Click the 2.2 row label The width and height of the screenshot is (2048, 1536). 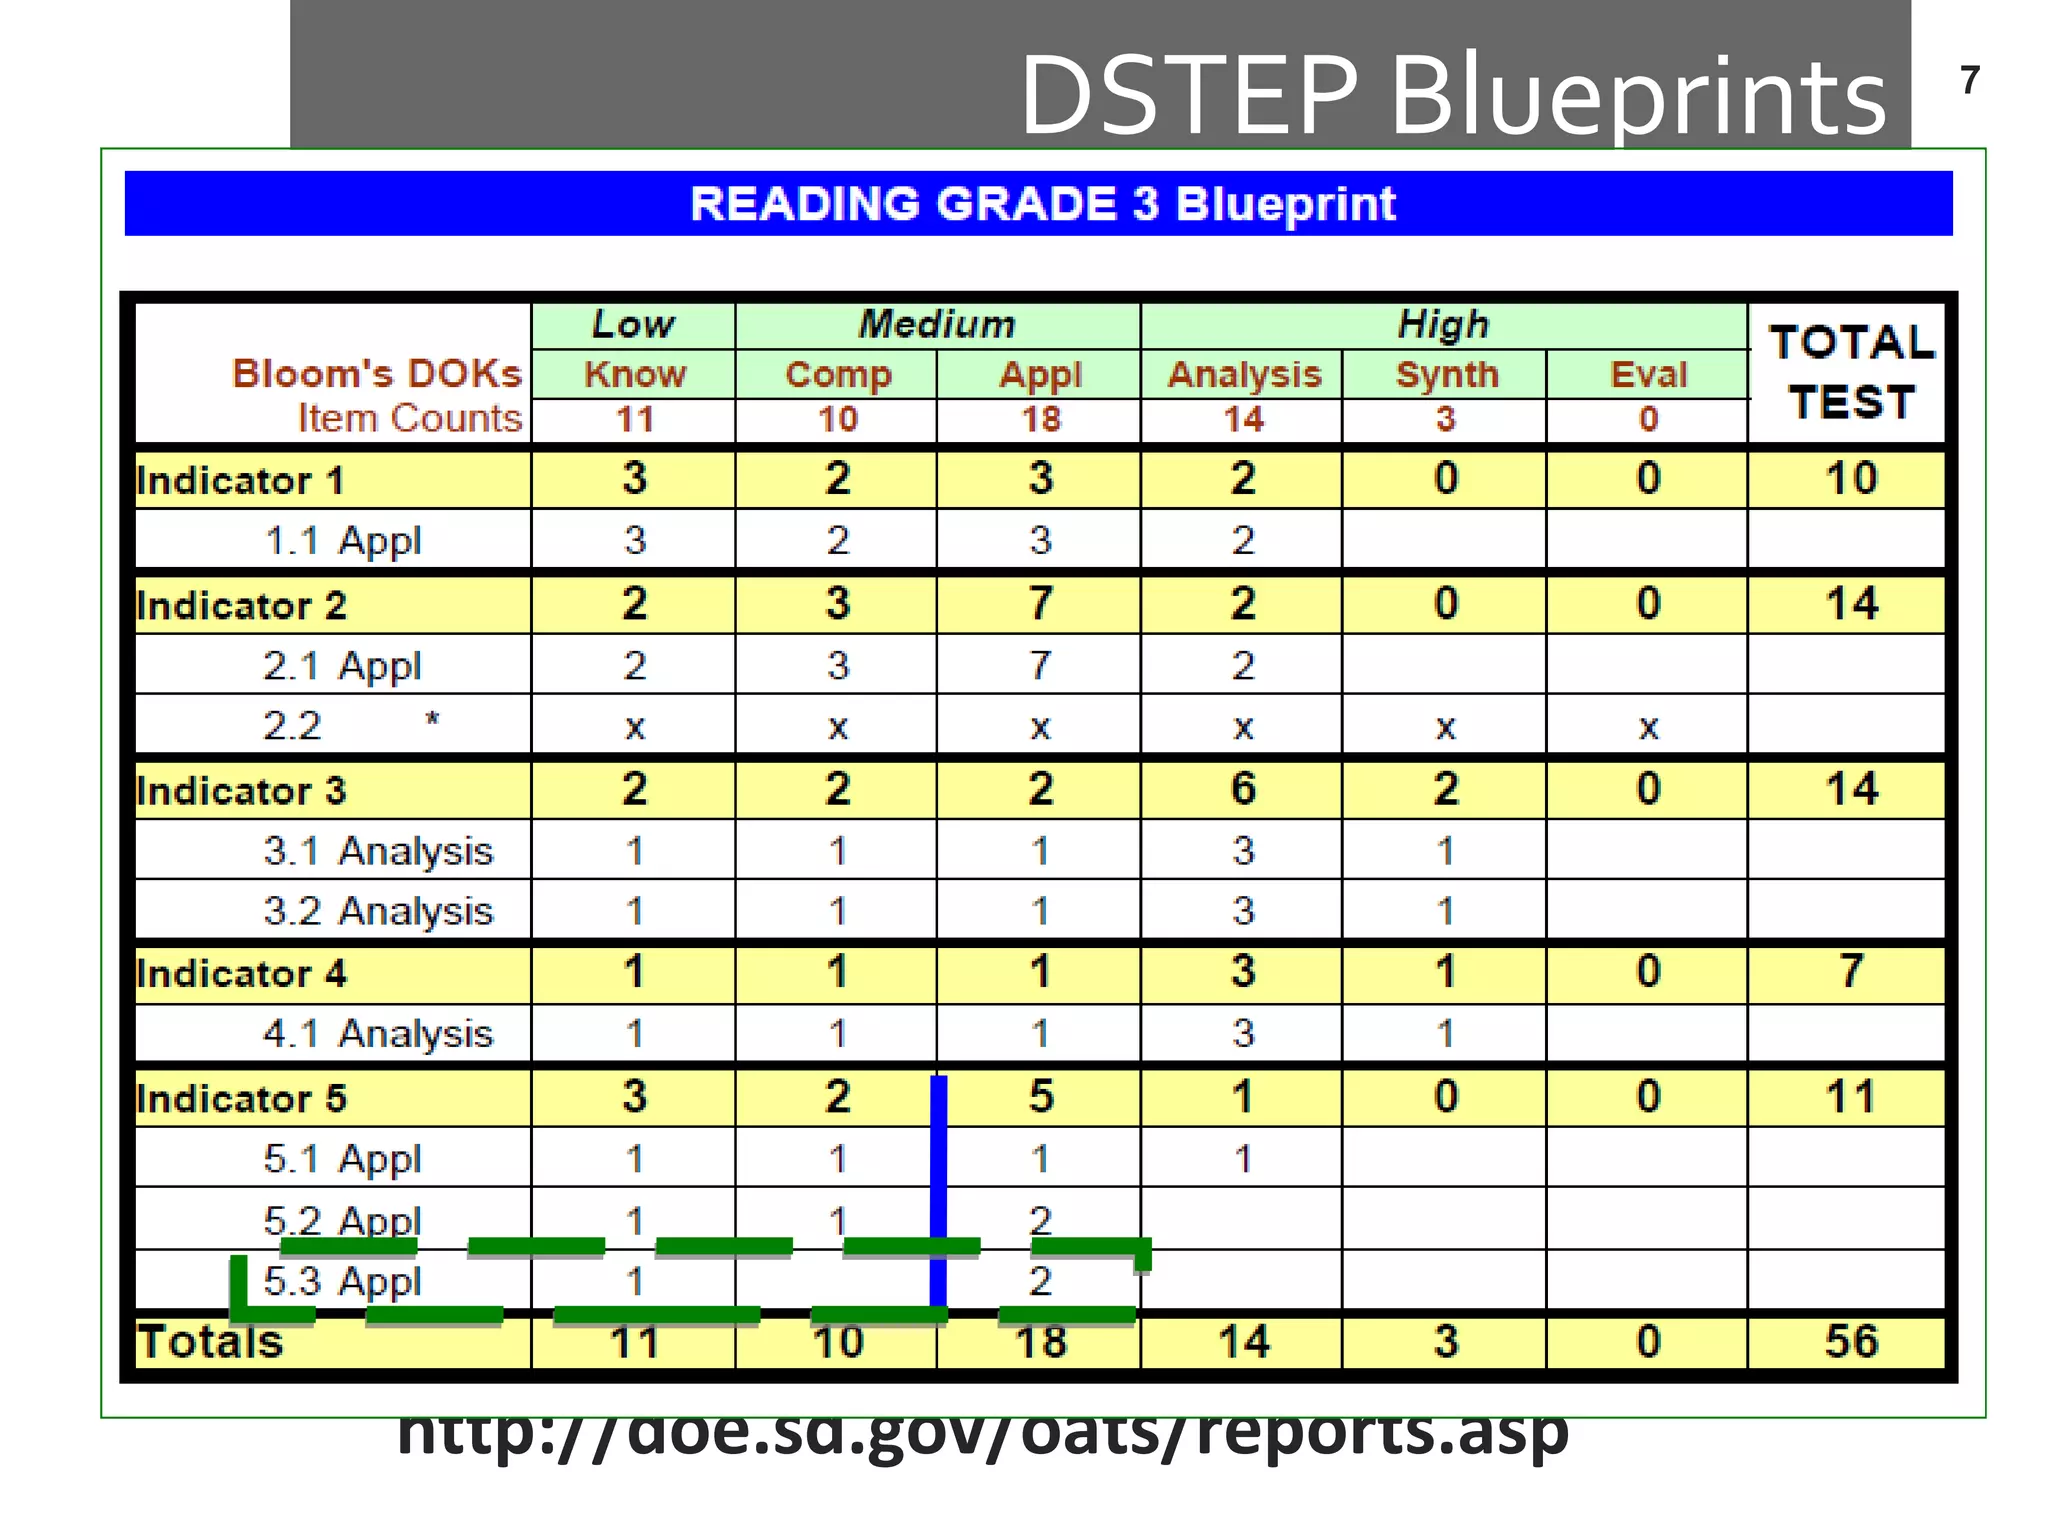pos(292,726)
